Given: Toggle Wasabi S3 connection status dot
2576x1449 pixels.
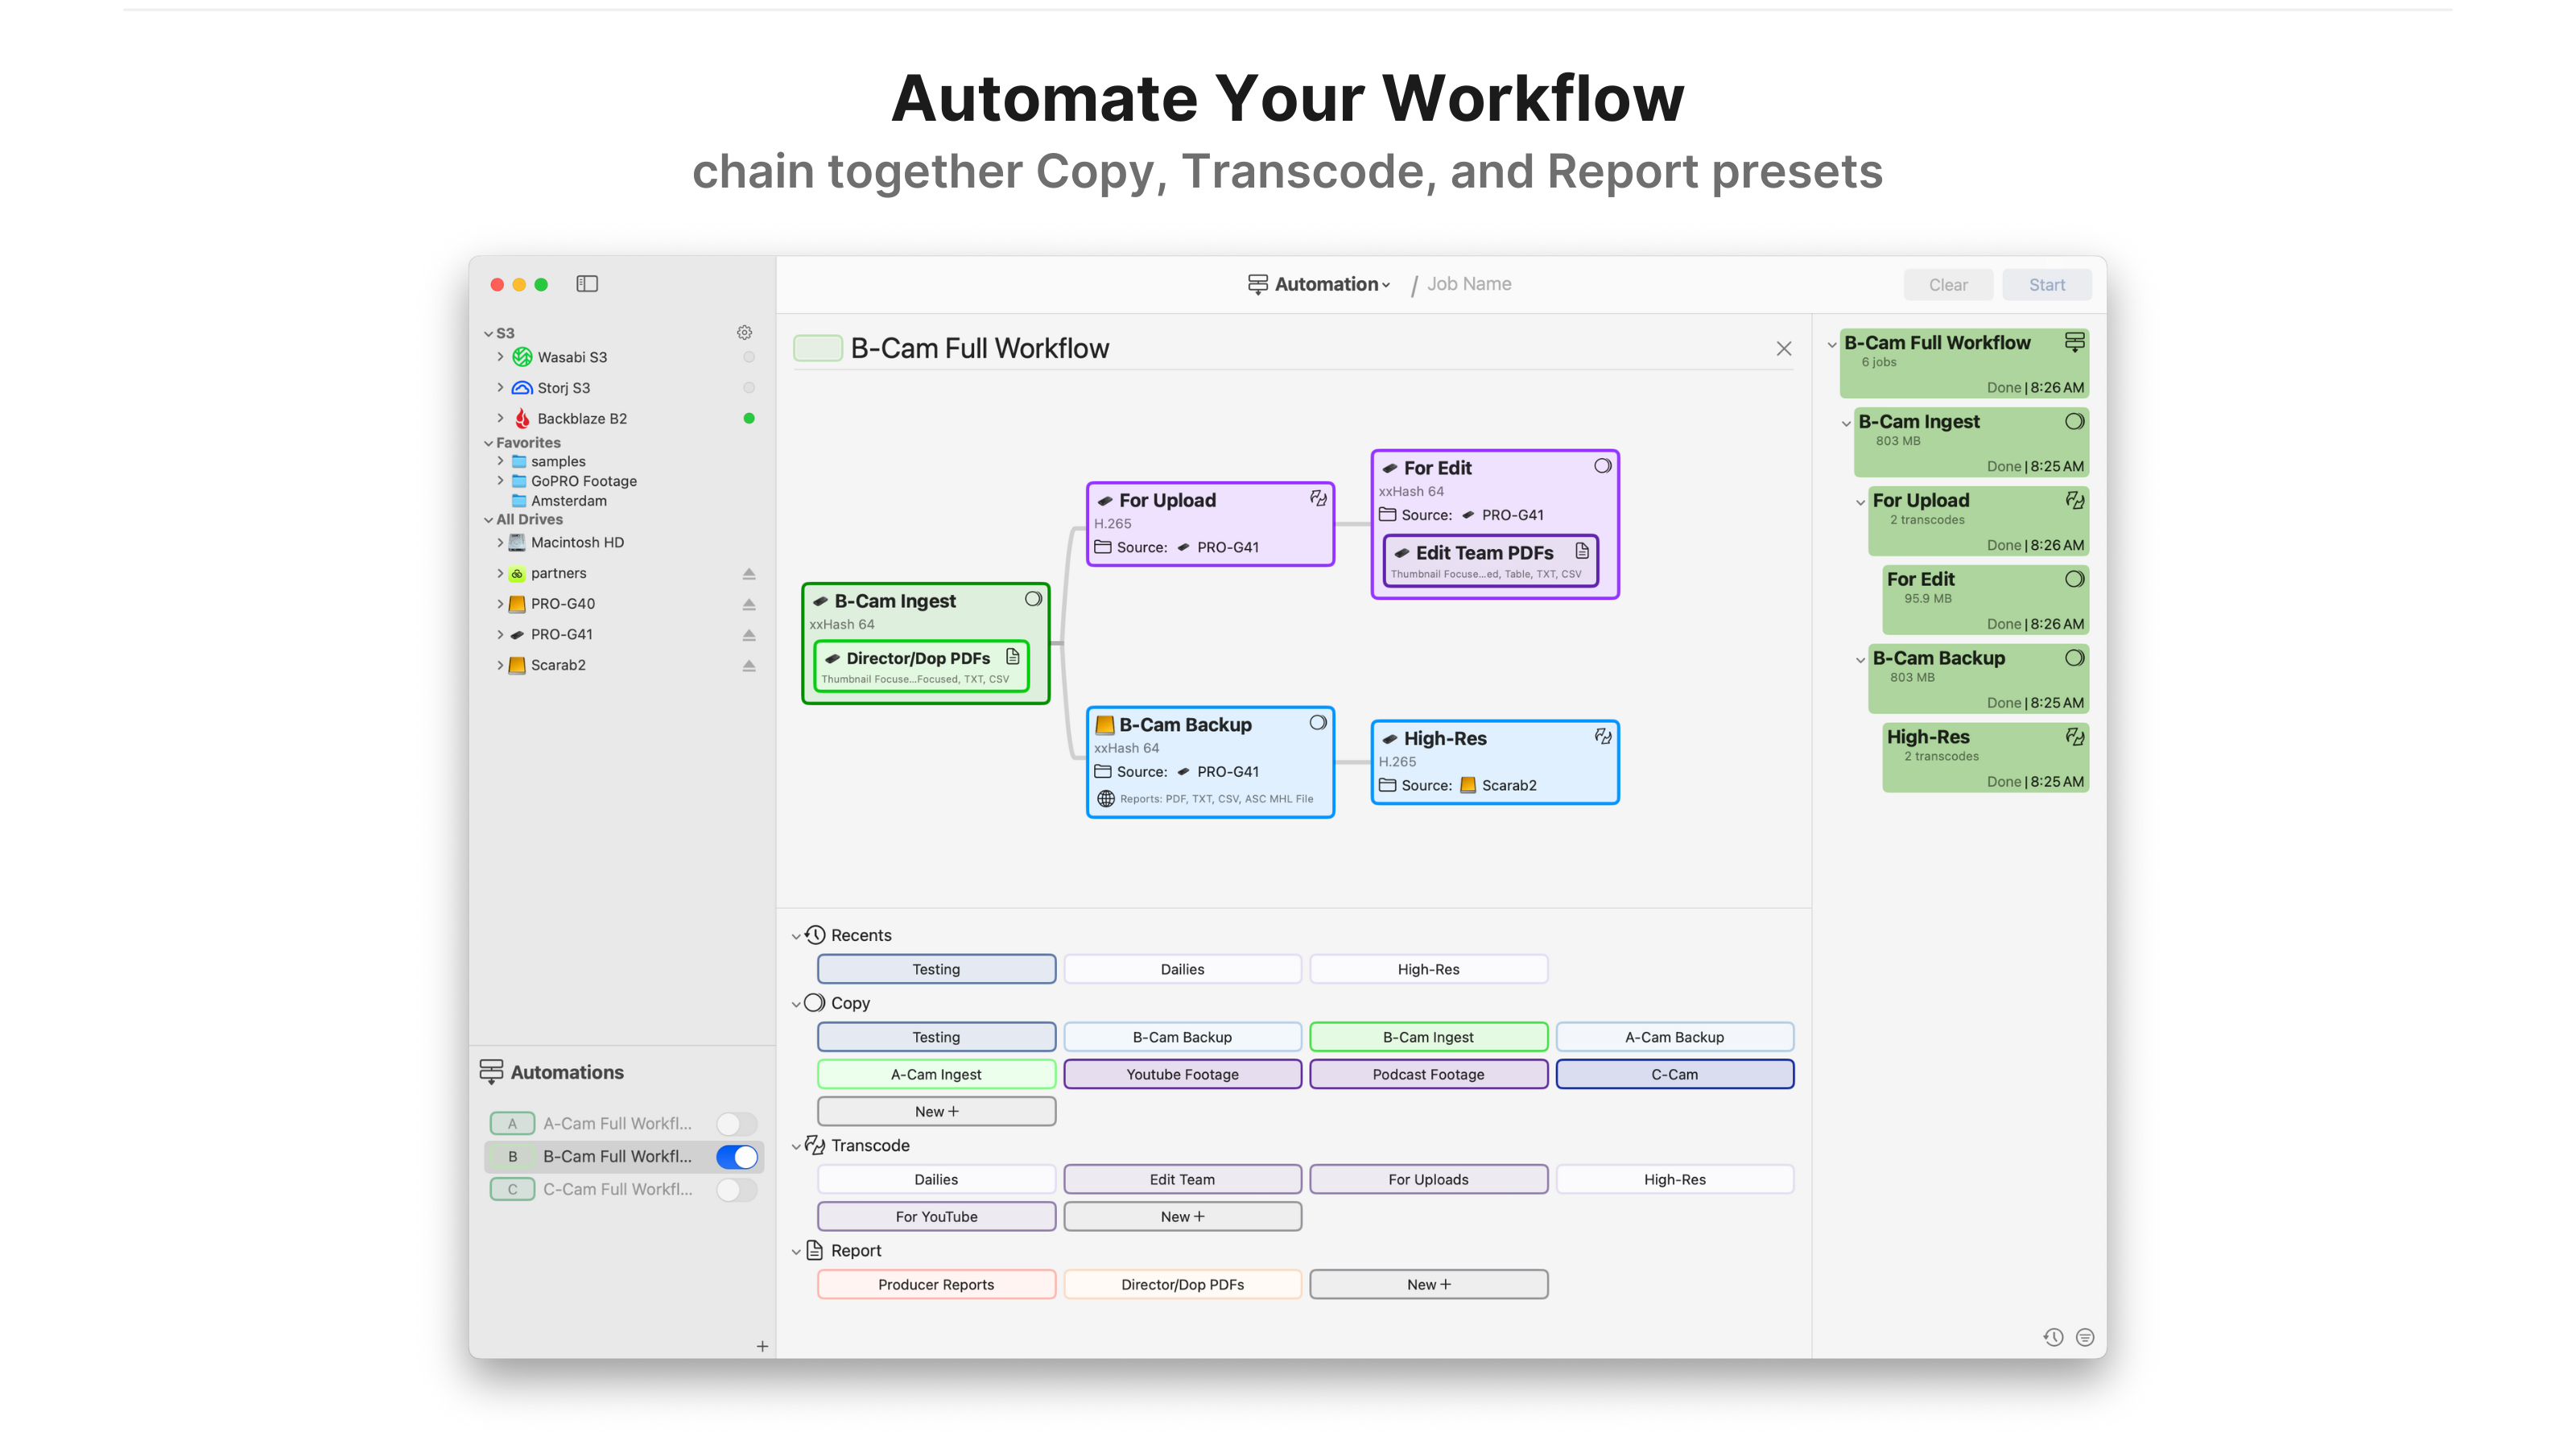Looking at the screenshot, I should 749,357.
